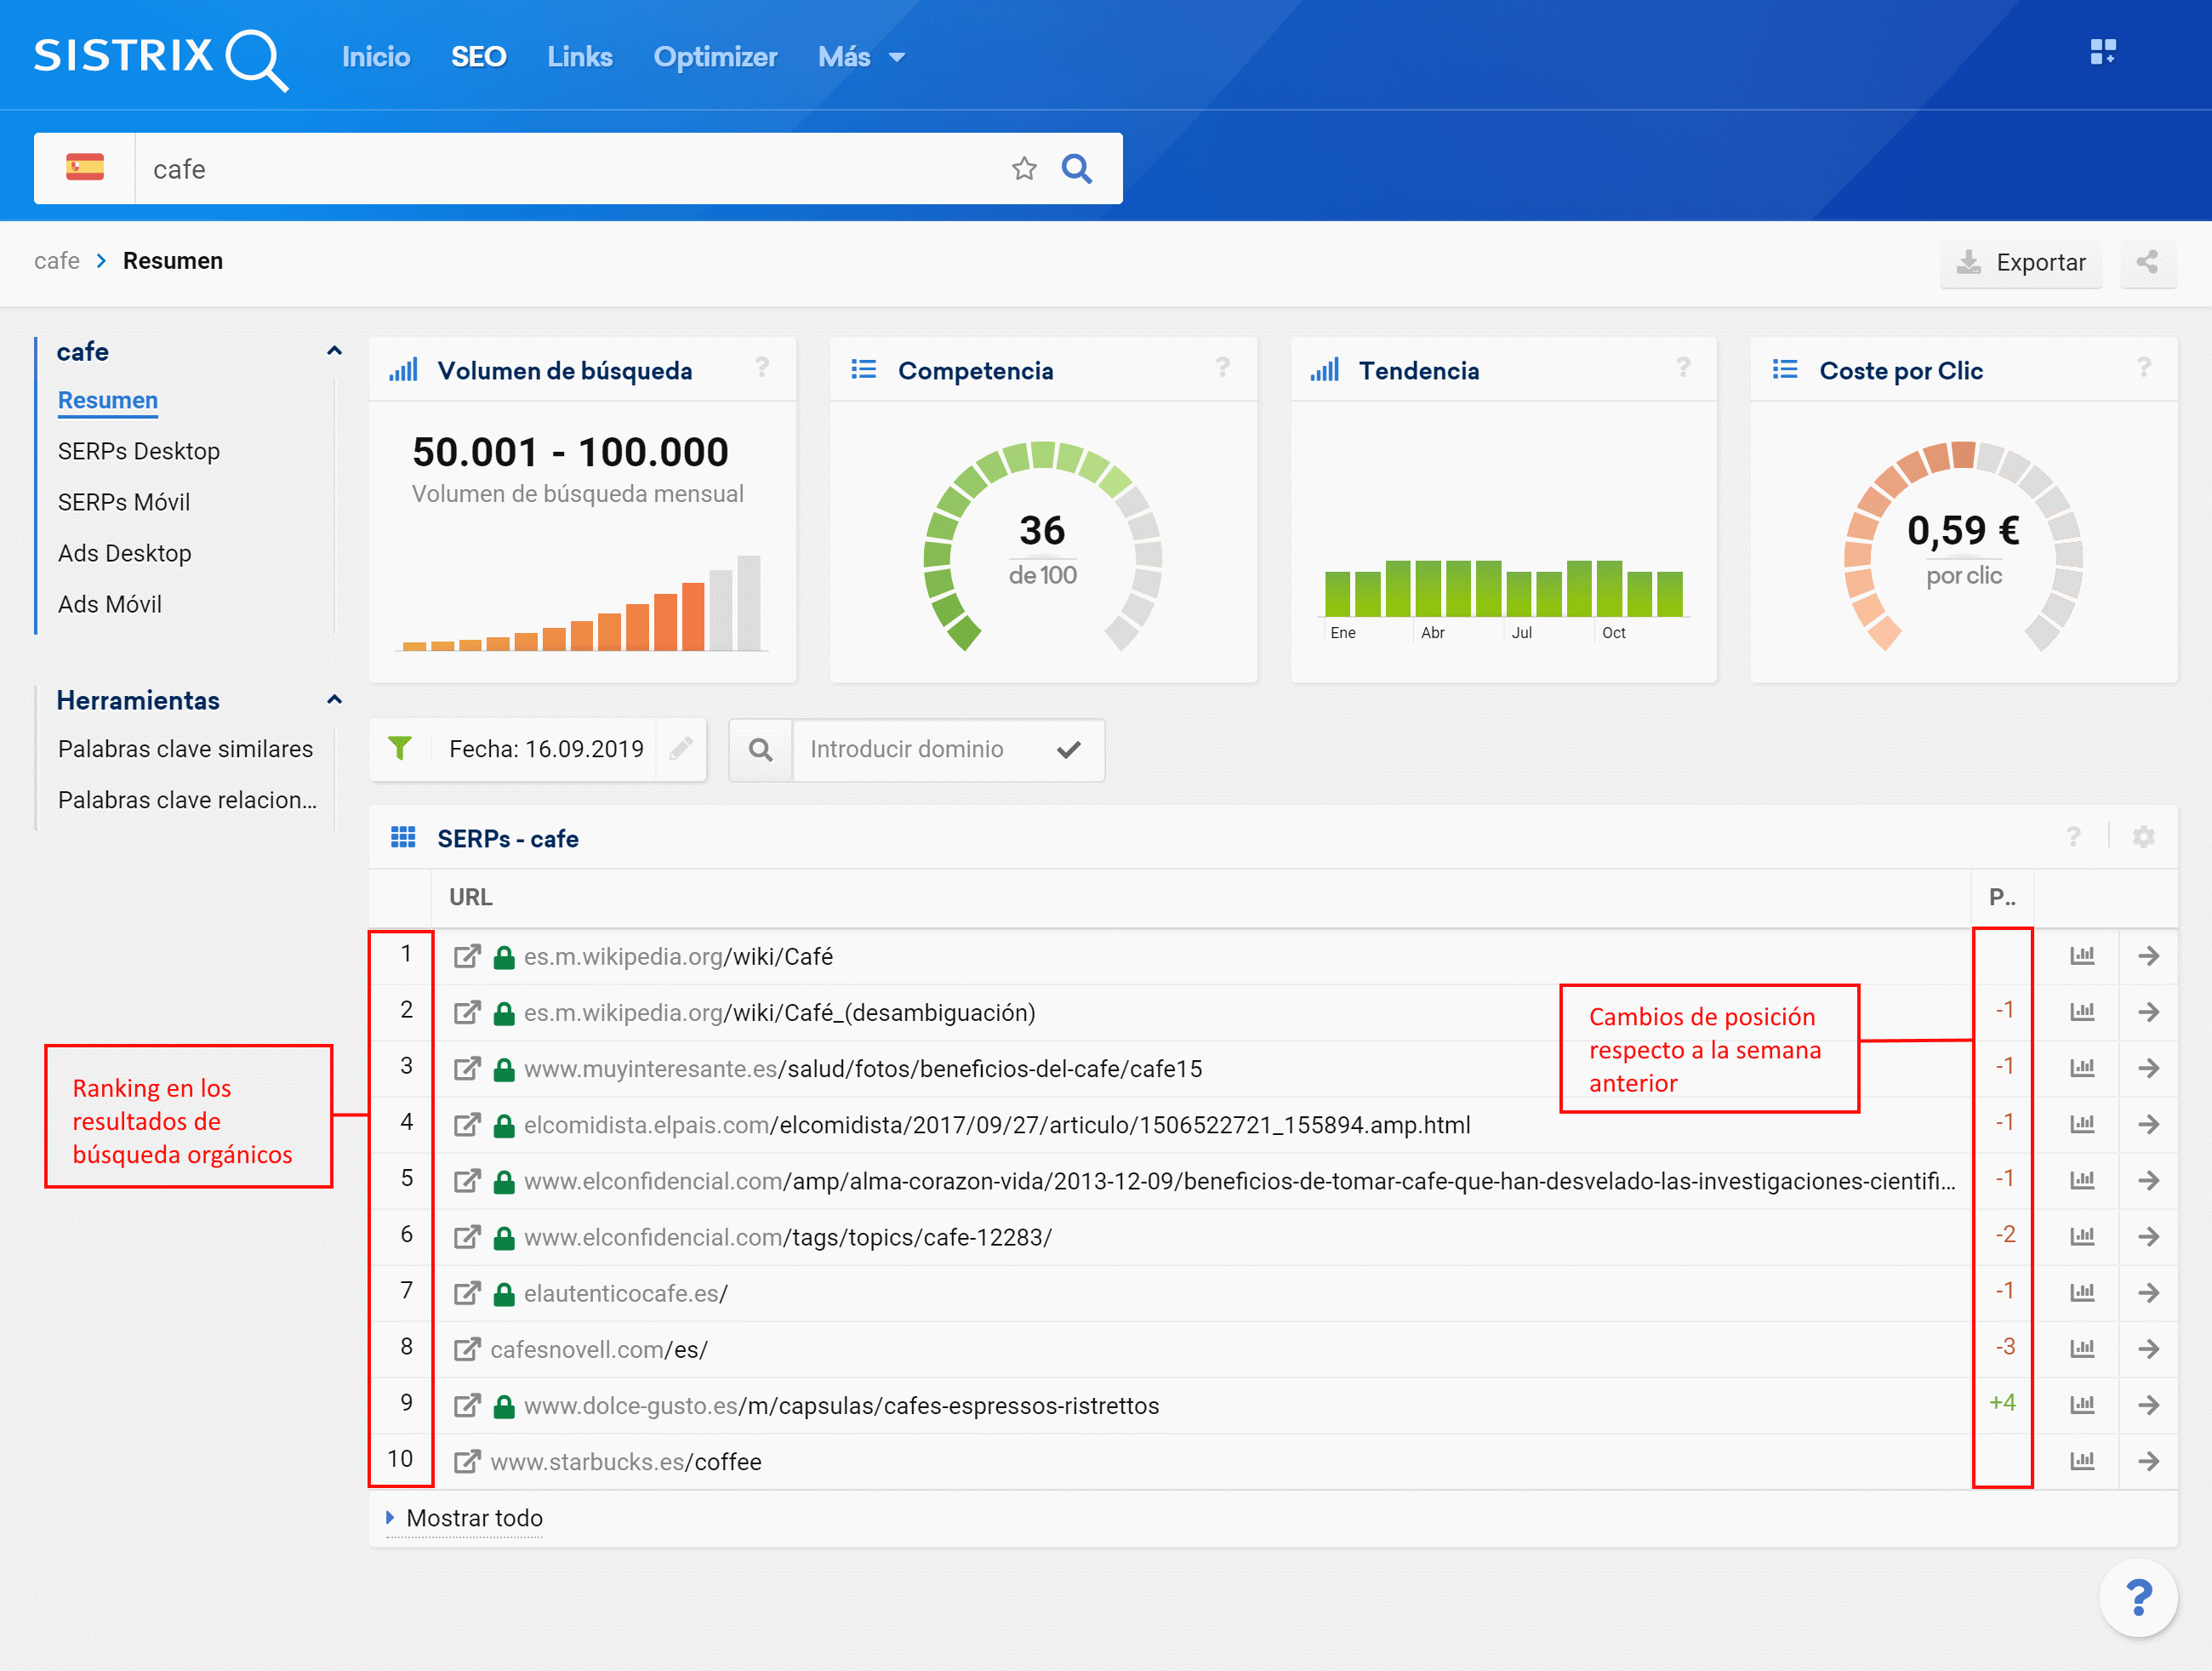Screen dimensions: 2212x1671
Task: Open the apps grid icon in header
Action: 2103,52
